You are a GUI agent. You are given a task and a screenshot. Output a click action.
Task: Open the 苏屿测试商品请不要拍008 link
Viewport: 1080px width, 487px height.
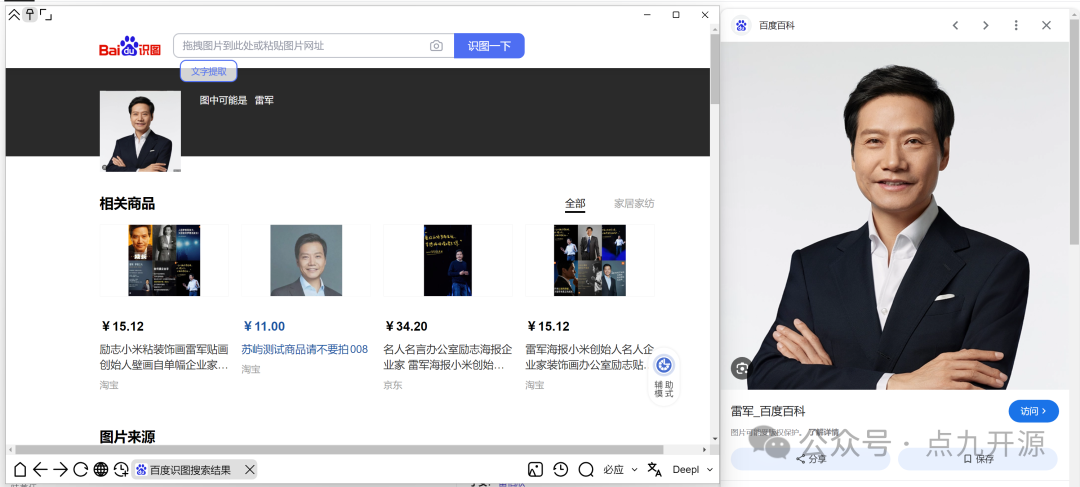click(304, 349)
